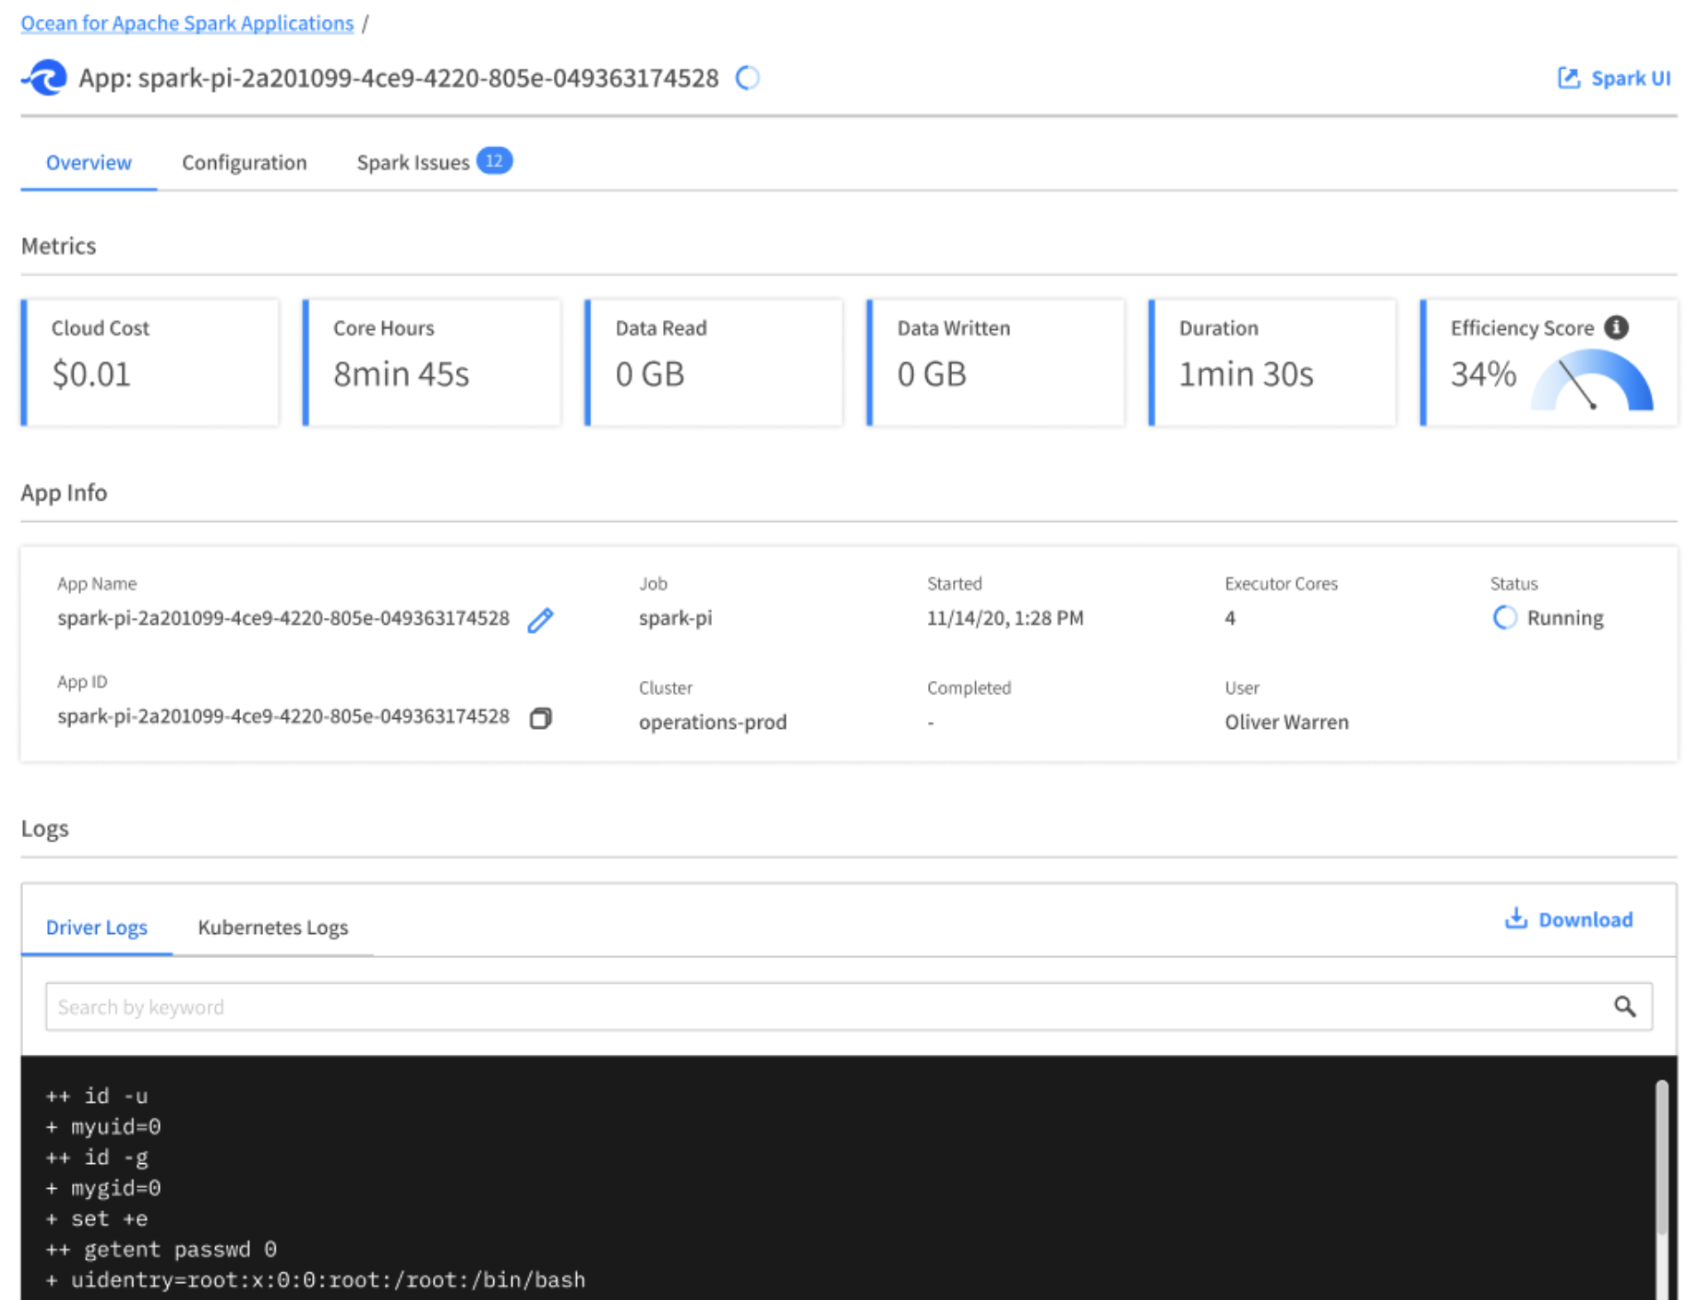Focus the Search by keyword field
Image resolution: width=1692 pixels, height=1300 pixels.
820,1007
